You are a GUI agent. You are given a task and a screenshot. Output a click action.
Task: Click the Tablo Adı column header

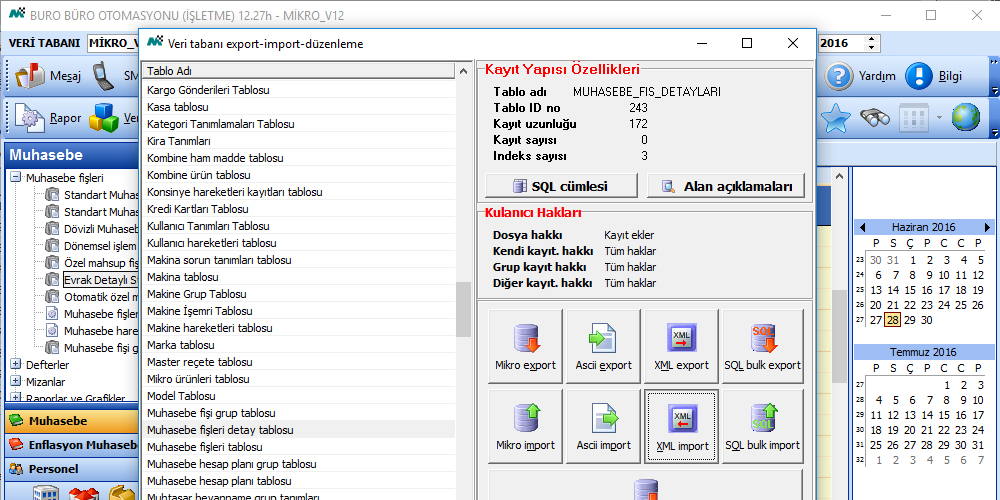pos(299,71)
